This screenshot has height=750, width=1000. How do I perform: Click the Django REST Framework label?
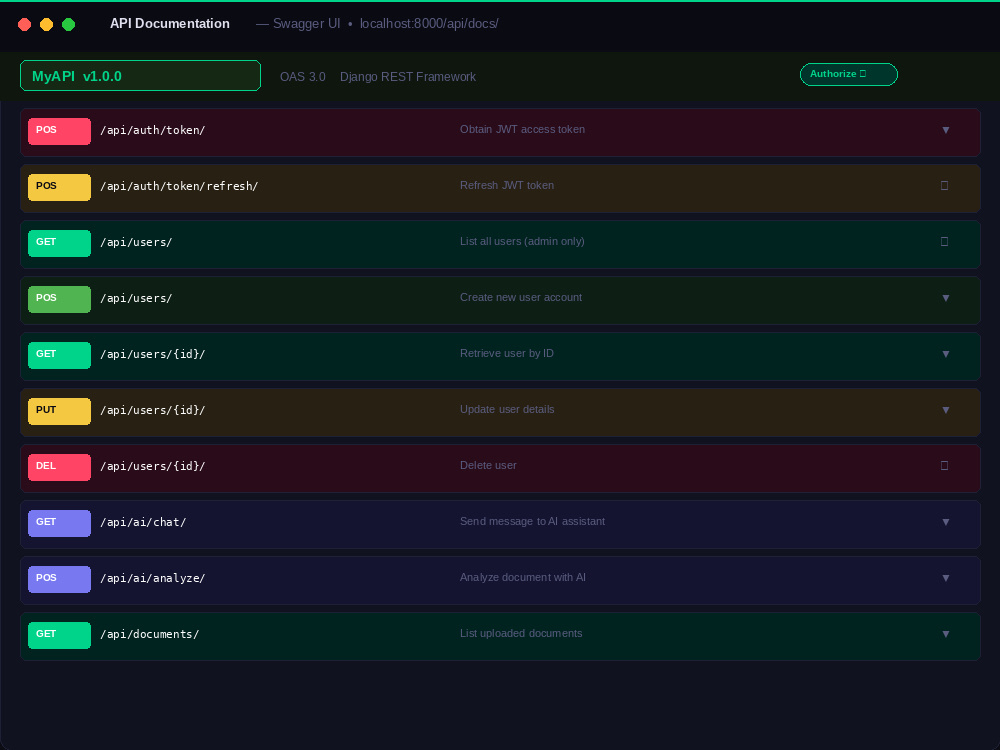tap(408, 77)
